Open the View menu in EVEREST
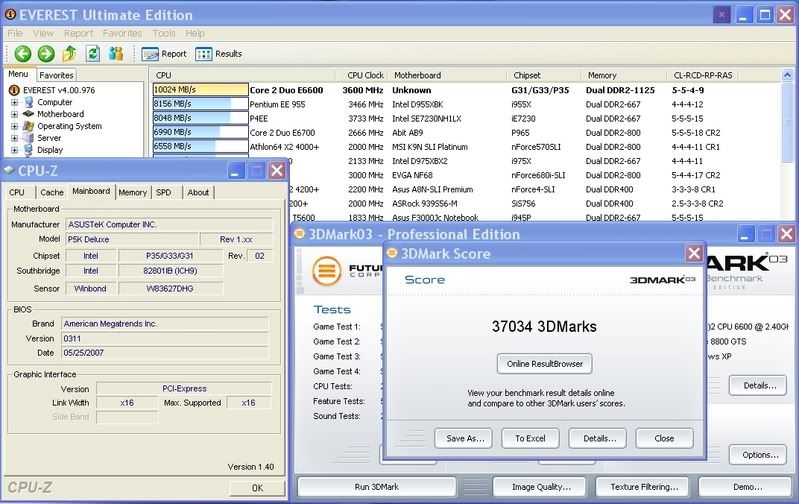 click(43, 33)
